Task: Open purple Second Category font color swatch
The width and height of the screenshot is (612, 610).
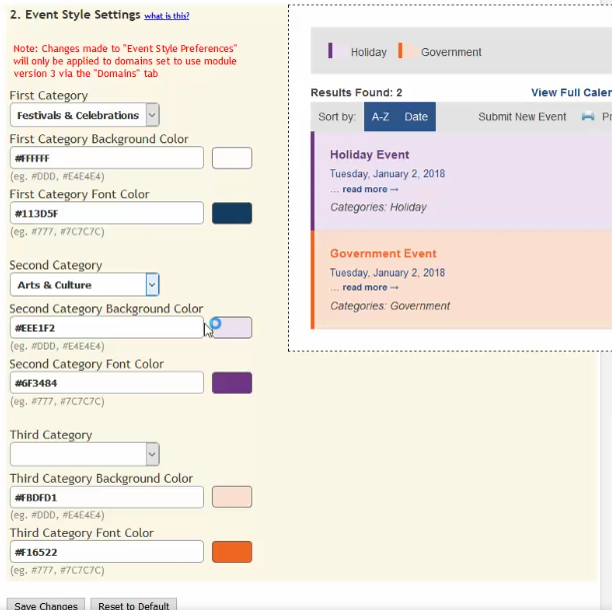Action: [x=232, y=383]
